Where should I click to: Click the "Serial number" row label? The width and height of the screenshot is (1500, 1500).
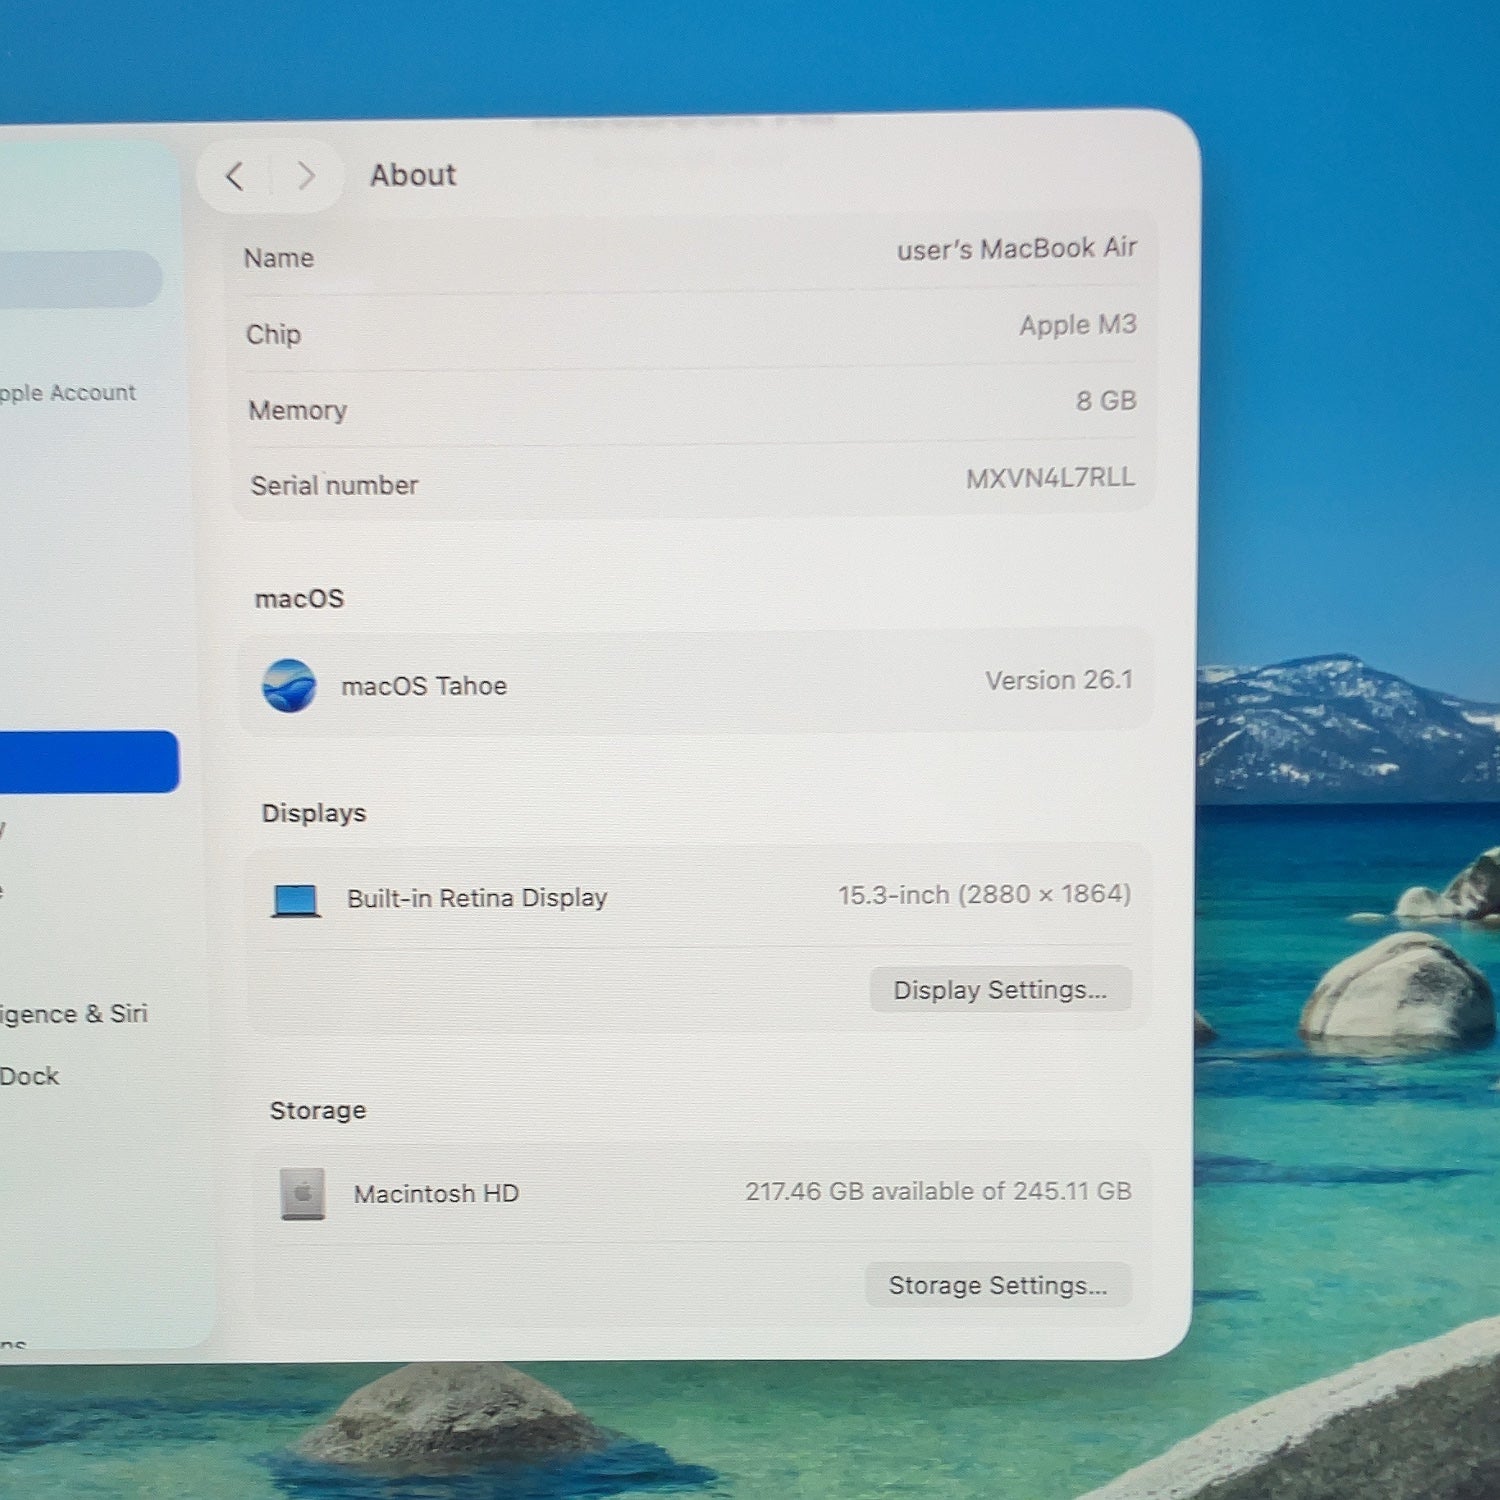[x=334, y=485]
